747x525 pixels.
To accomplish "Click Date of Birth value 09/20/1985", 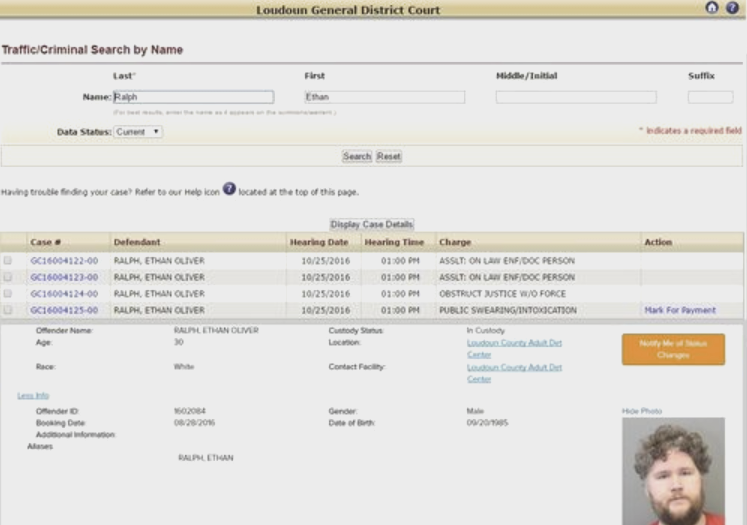I will (x=487, y=423).
